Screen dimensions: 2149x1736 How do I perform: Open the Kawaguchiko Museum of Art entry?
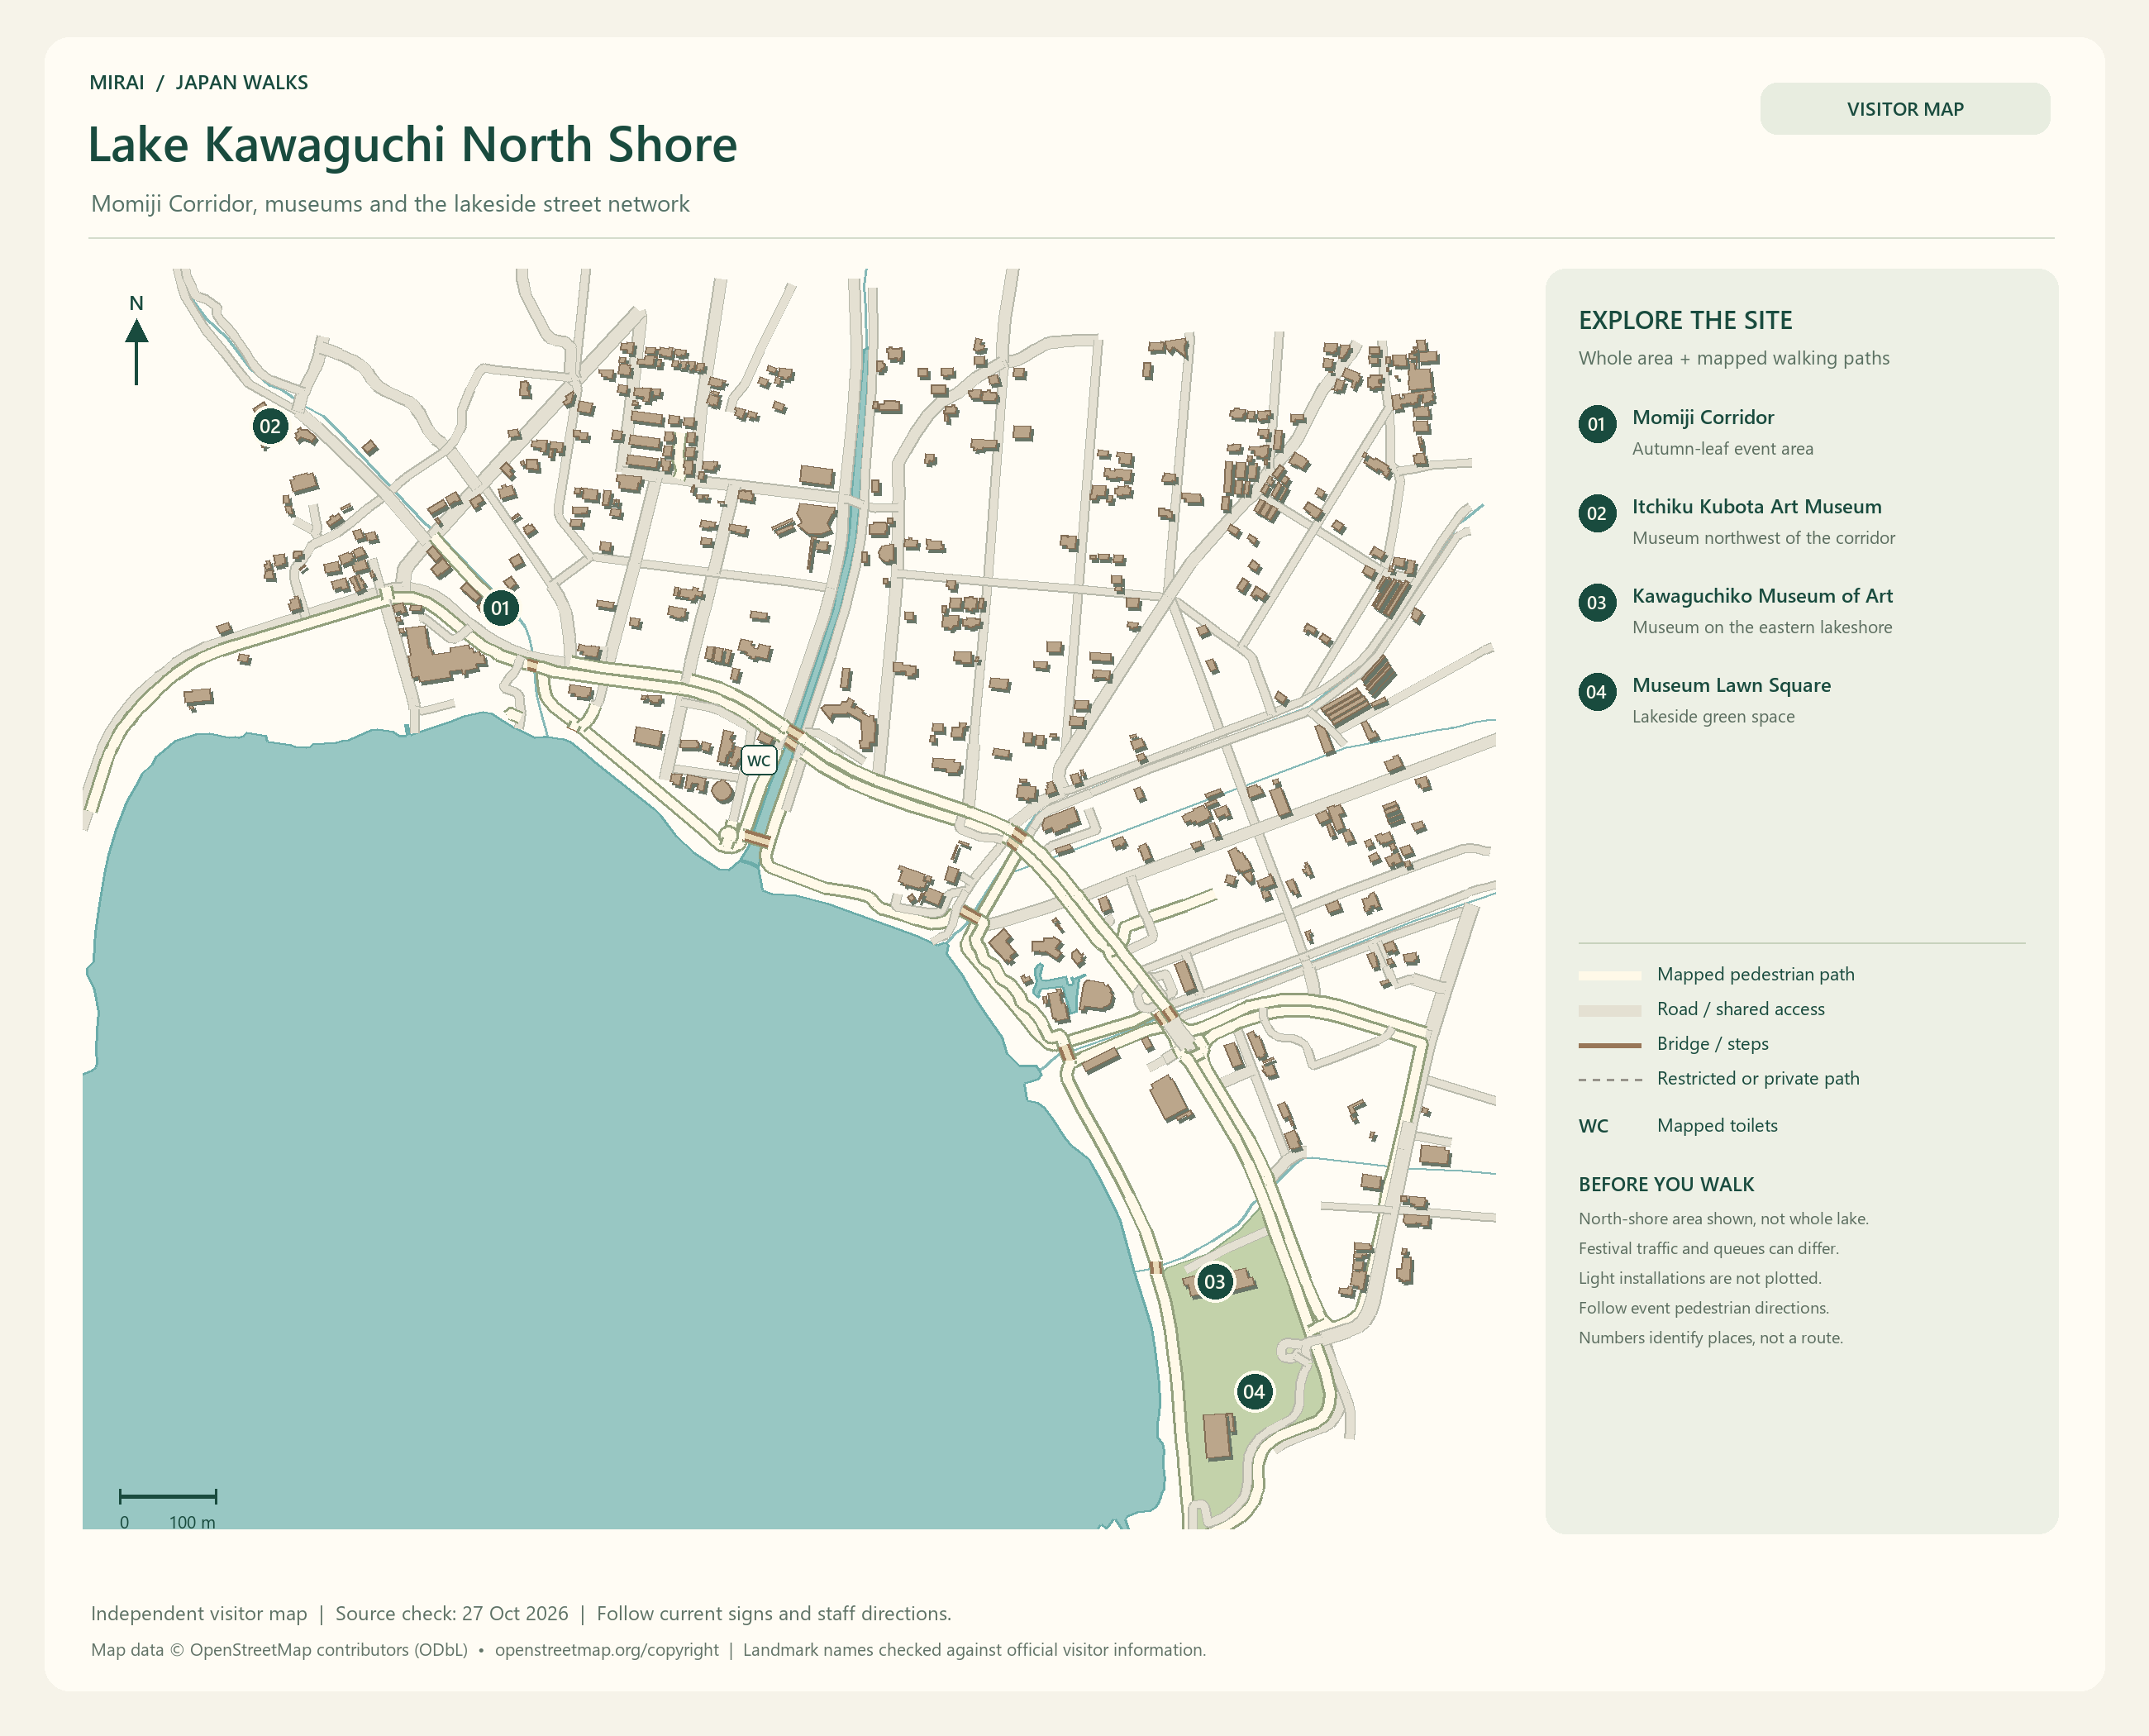tap(1762, 596)
